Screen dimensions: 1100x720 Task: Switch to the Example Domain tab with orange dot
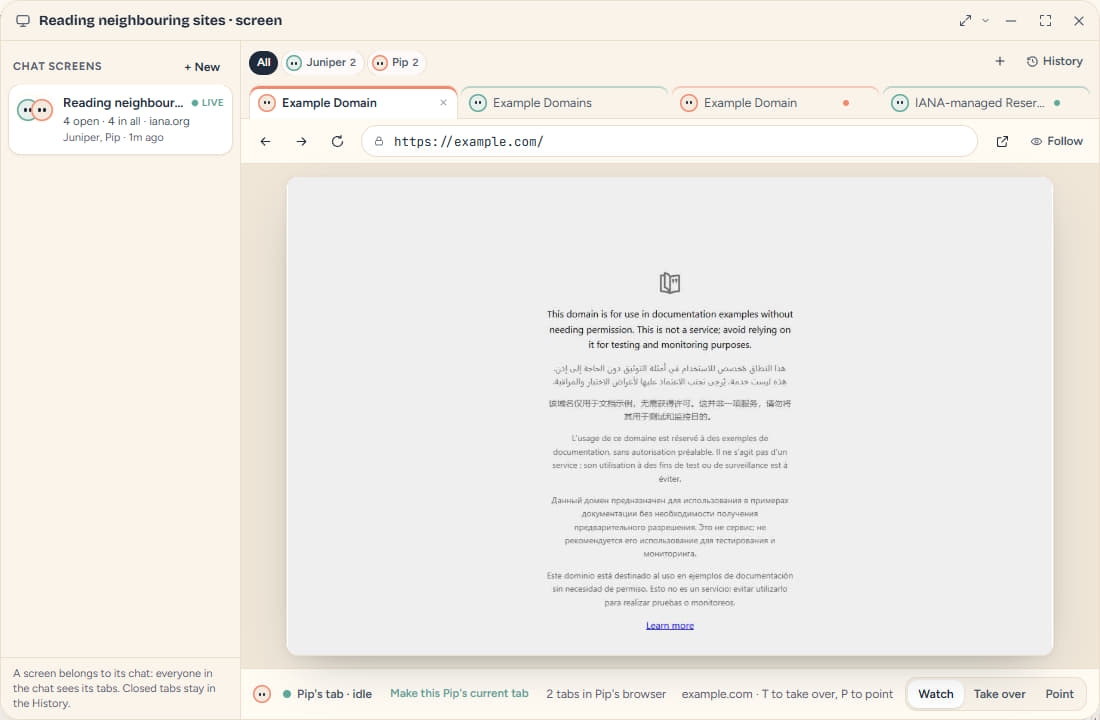click(x=774, y=102)
